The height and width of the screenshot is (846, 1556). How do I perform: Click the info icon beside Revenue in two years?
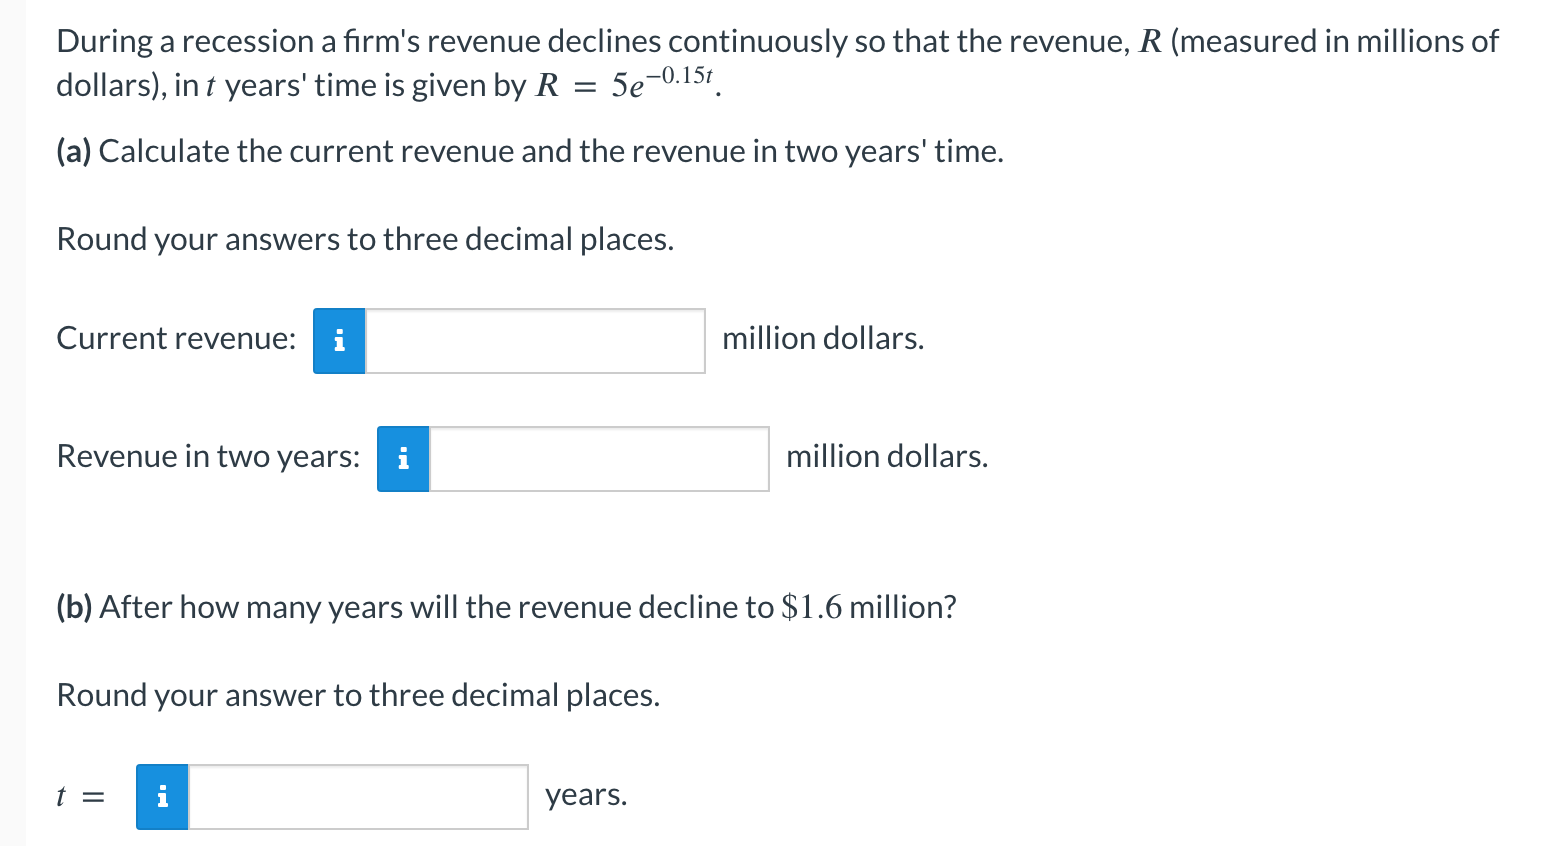(403, 459)
